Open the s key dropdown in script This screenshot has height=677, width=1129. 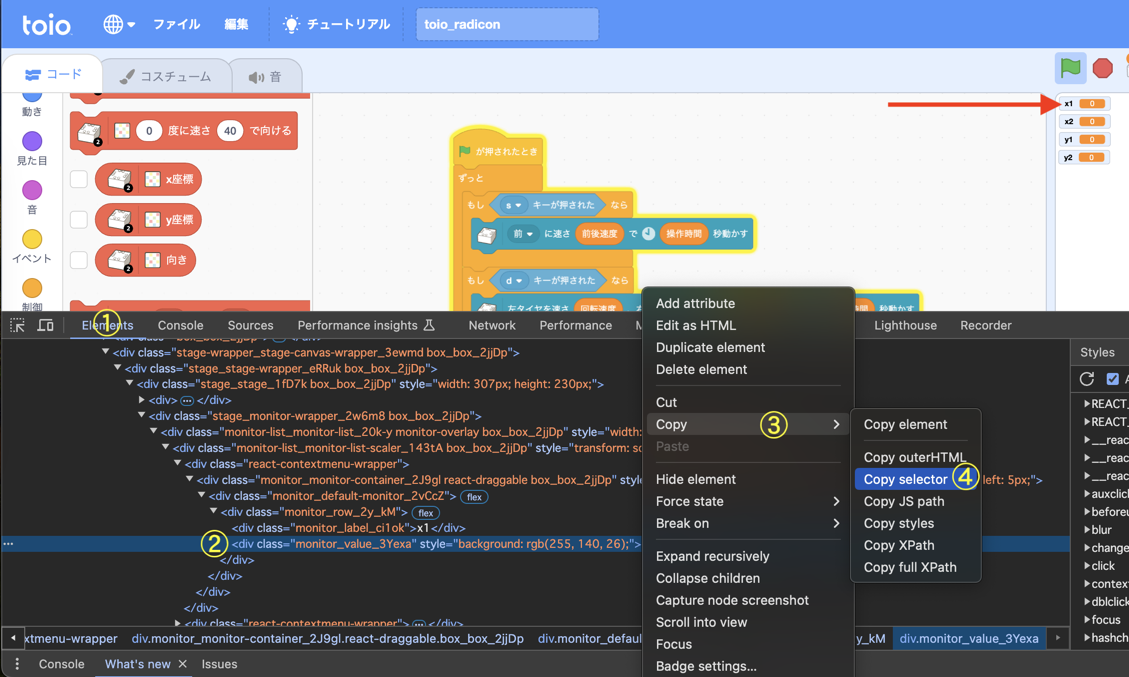click(512, 205)
